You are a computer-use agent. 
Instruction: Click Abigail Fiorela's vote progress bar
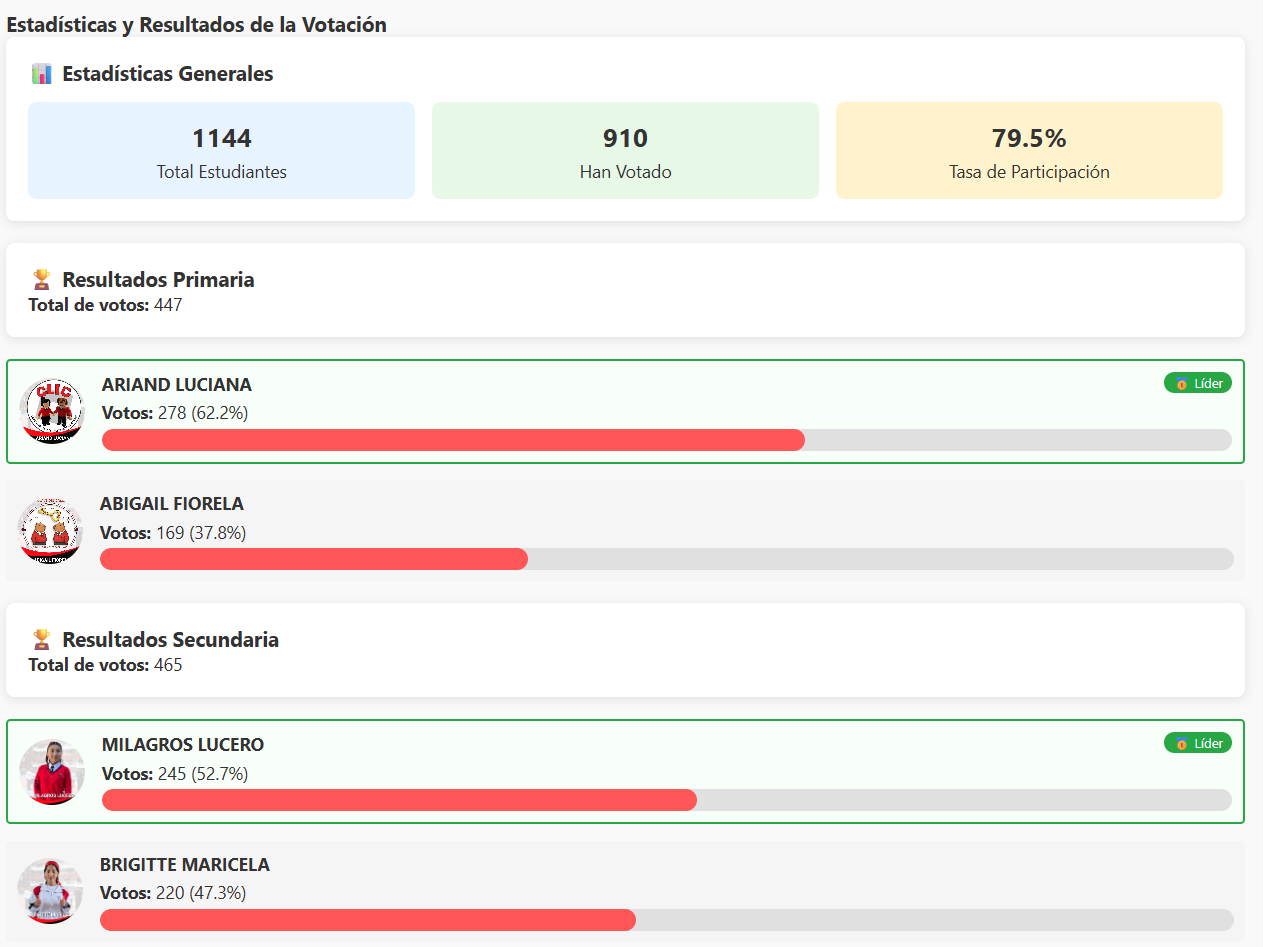click(314, 559)
